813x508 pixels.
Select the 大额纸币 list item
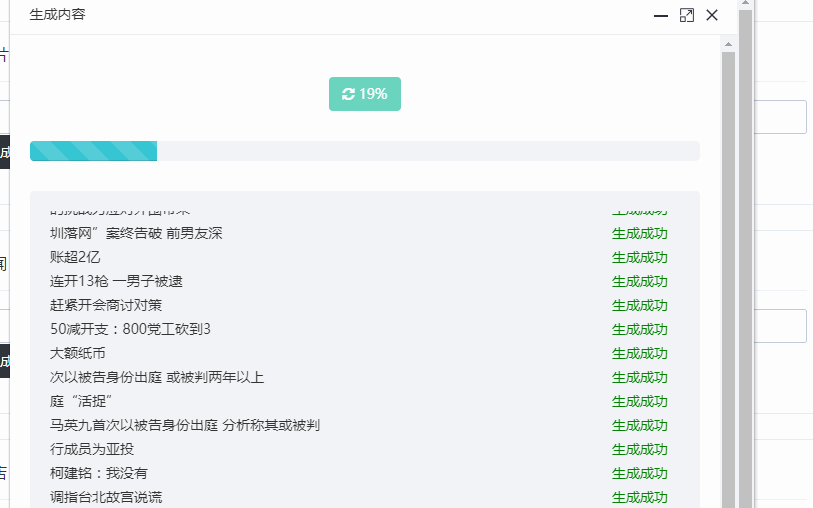(x=77, y=353)
